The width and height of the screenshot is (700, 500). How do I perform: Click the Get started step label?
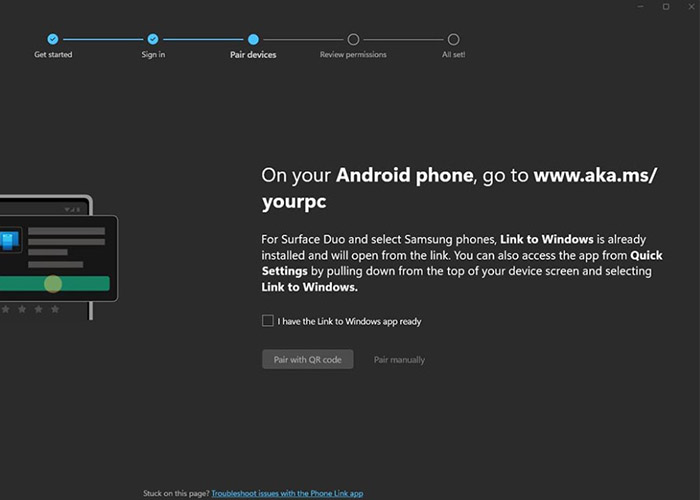click(53, 54)
